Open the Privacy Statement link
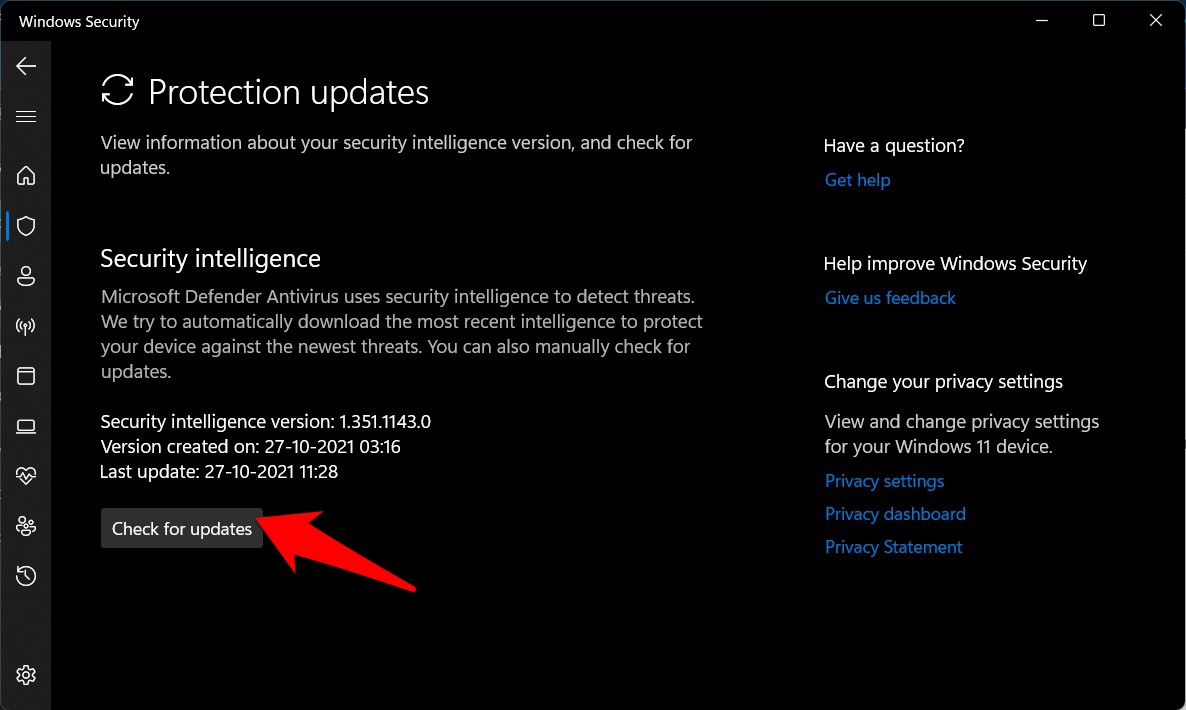The image size is (1186, 710). (893, 547)
